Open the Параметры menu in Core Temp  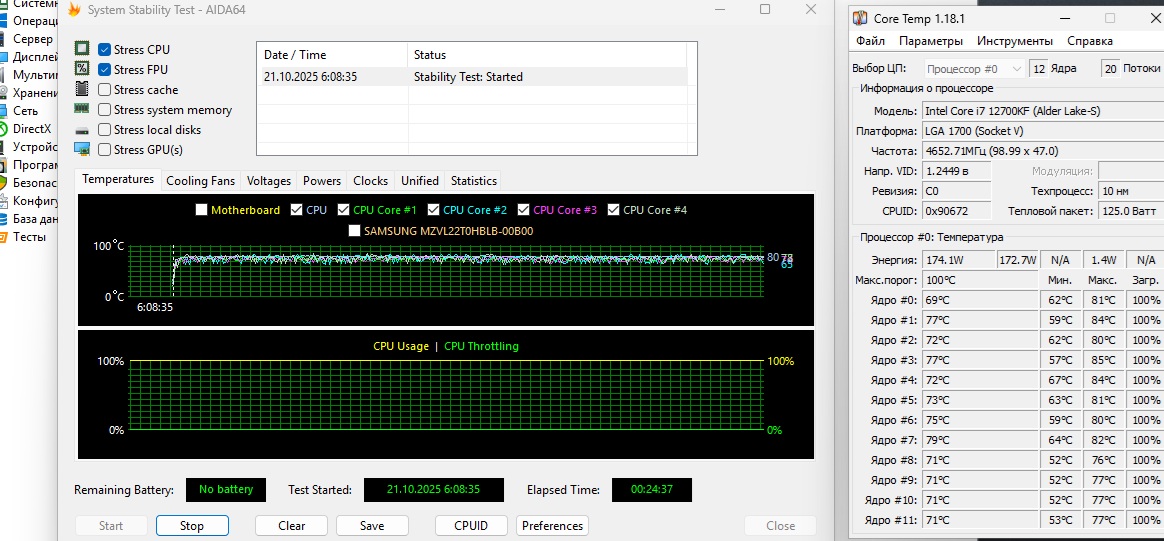tap(931, 41)
